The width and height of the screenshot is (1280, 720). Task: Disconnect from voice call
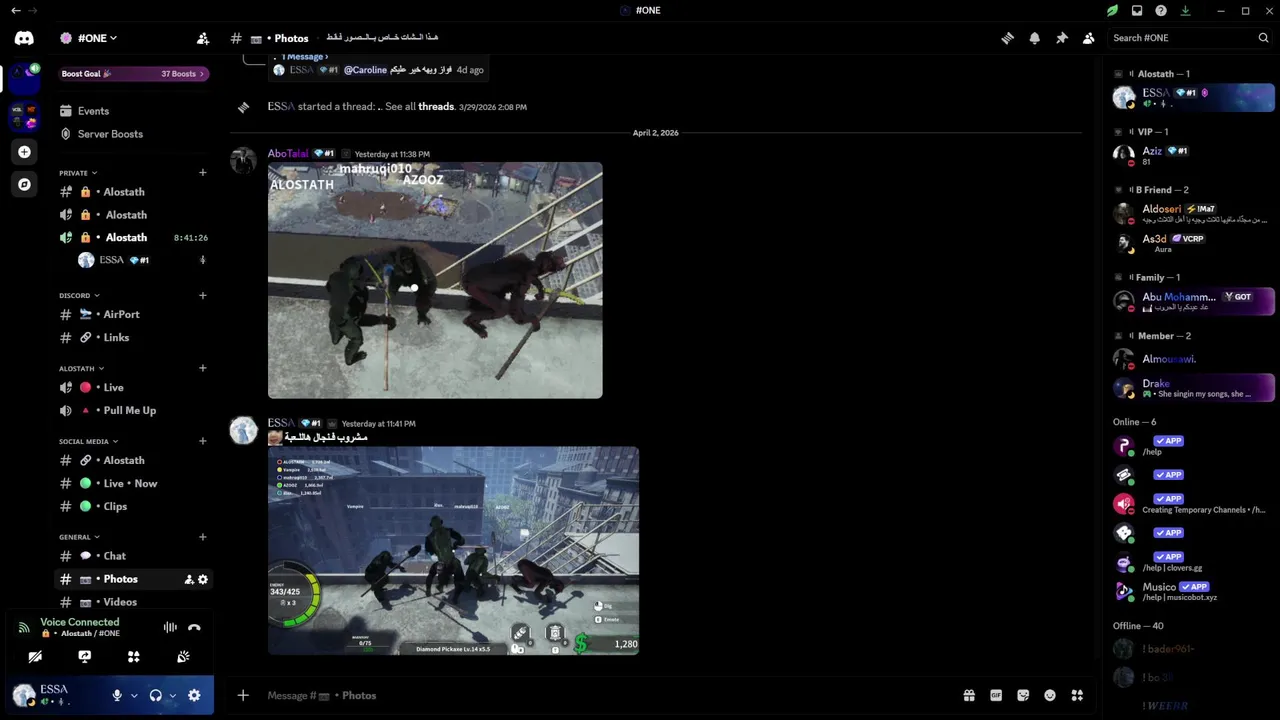coord(194,627)
